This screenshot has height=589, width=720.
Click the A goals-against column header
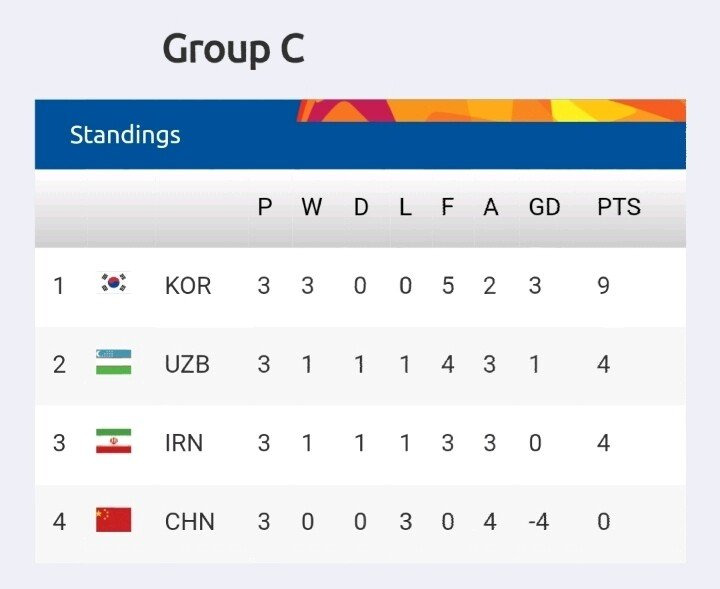point(490,207)
